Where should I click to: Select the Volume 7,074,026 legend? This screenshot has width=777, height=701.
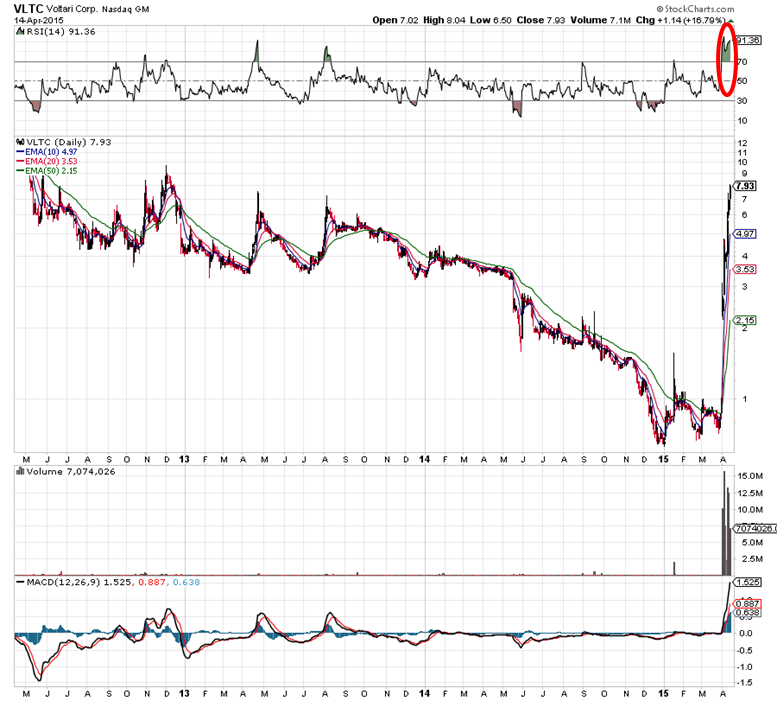click(x=70, y=472)
